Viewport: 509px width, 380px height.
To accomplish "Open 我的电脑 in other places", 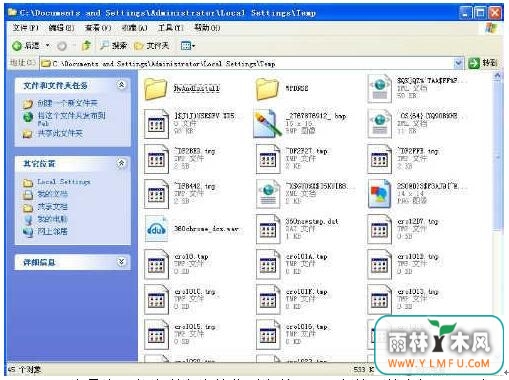I will click(52, 219).
